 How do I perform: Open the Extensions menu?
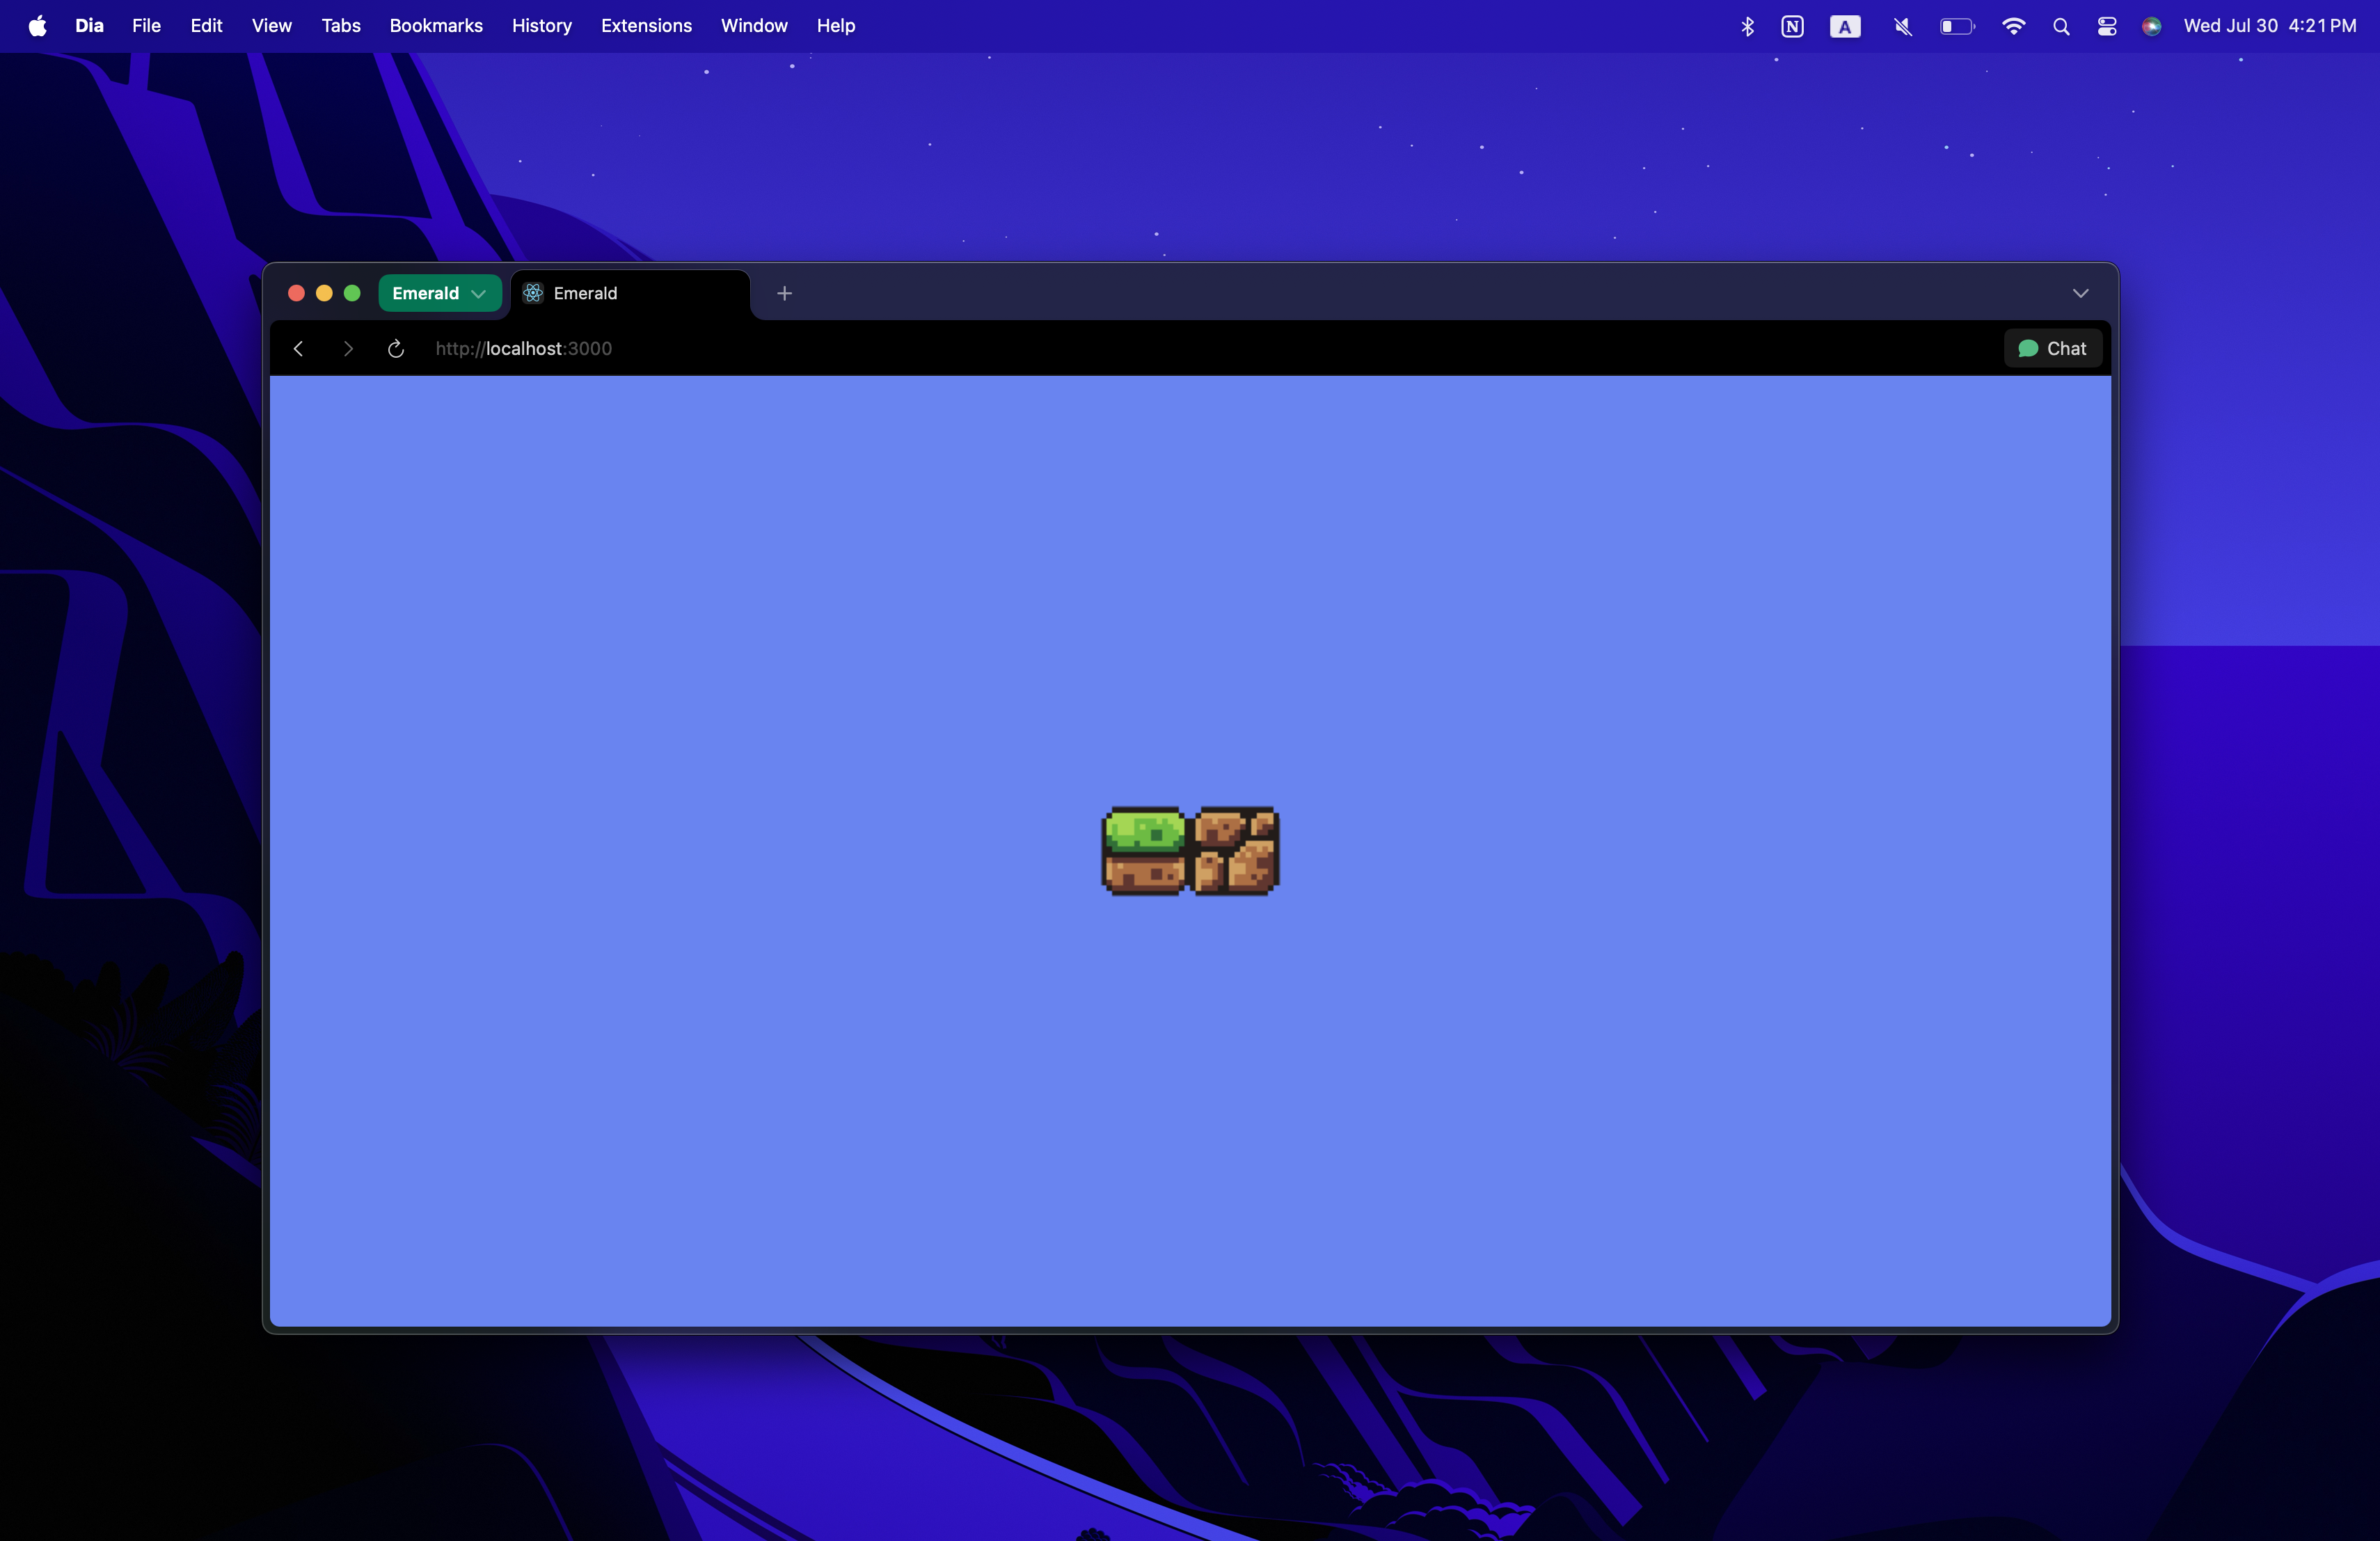coord(646,26)
